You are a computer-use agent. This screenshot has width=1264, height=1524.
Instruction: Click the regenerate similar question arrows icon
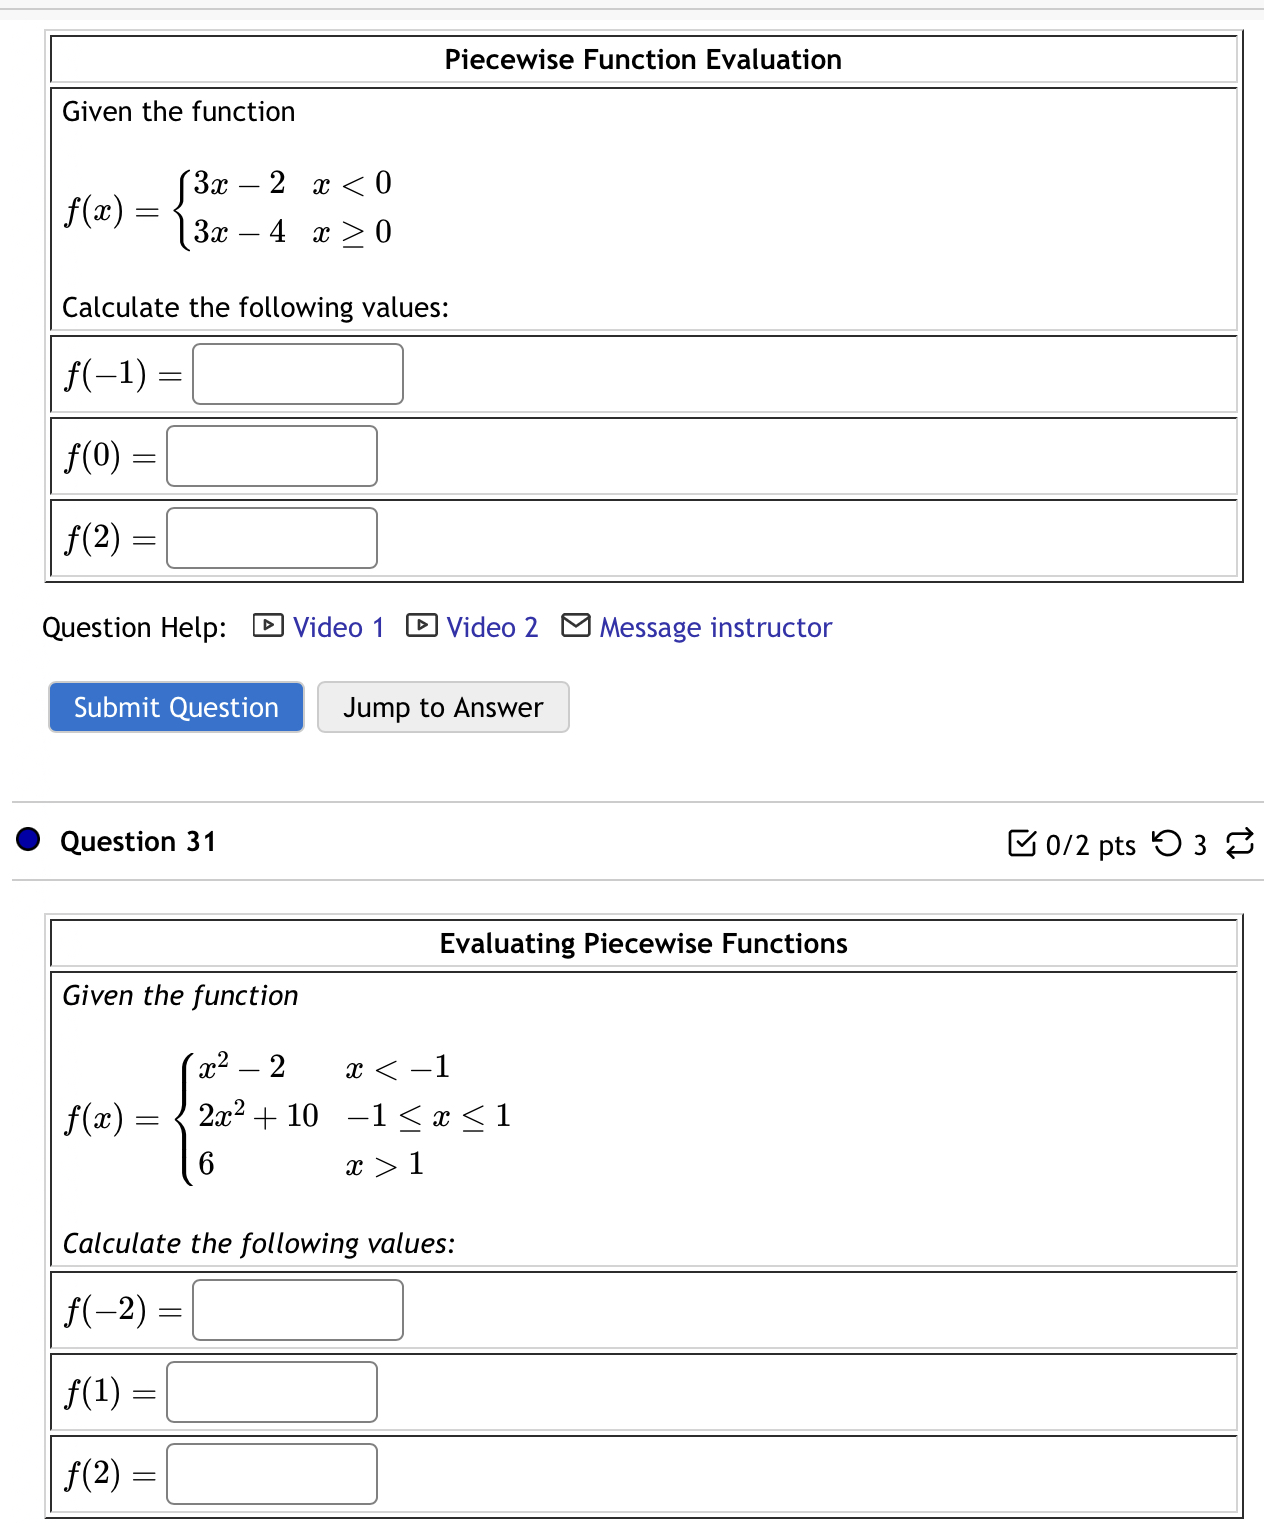tap(1240, 845)
